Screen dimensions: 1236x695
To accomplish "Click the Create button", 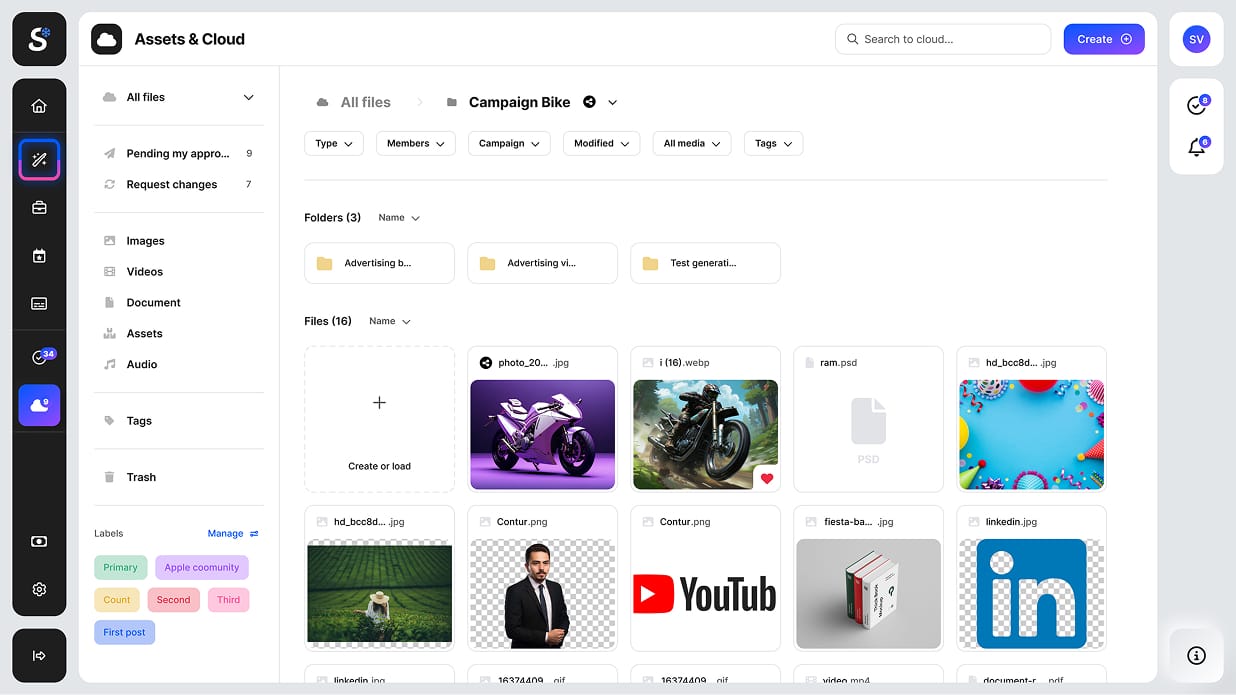I will pos(1103,39).
